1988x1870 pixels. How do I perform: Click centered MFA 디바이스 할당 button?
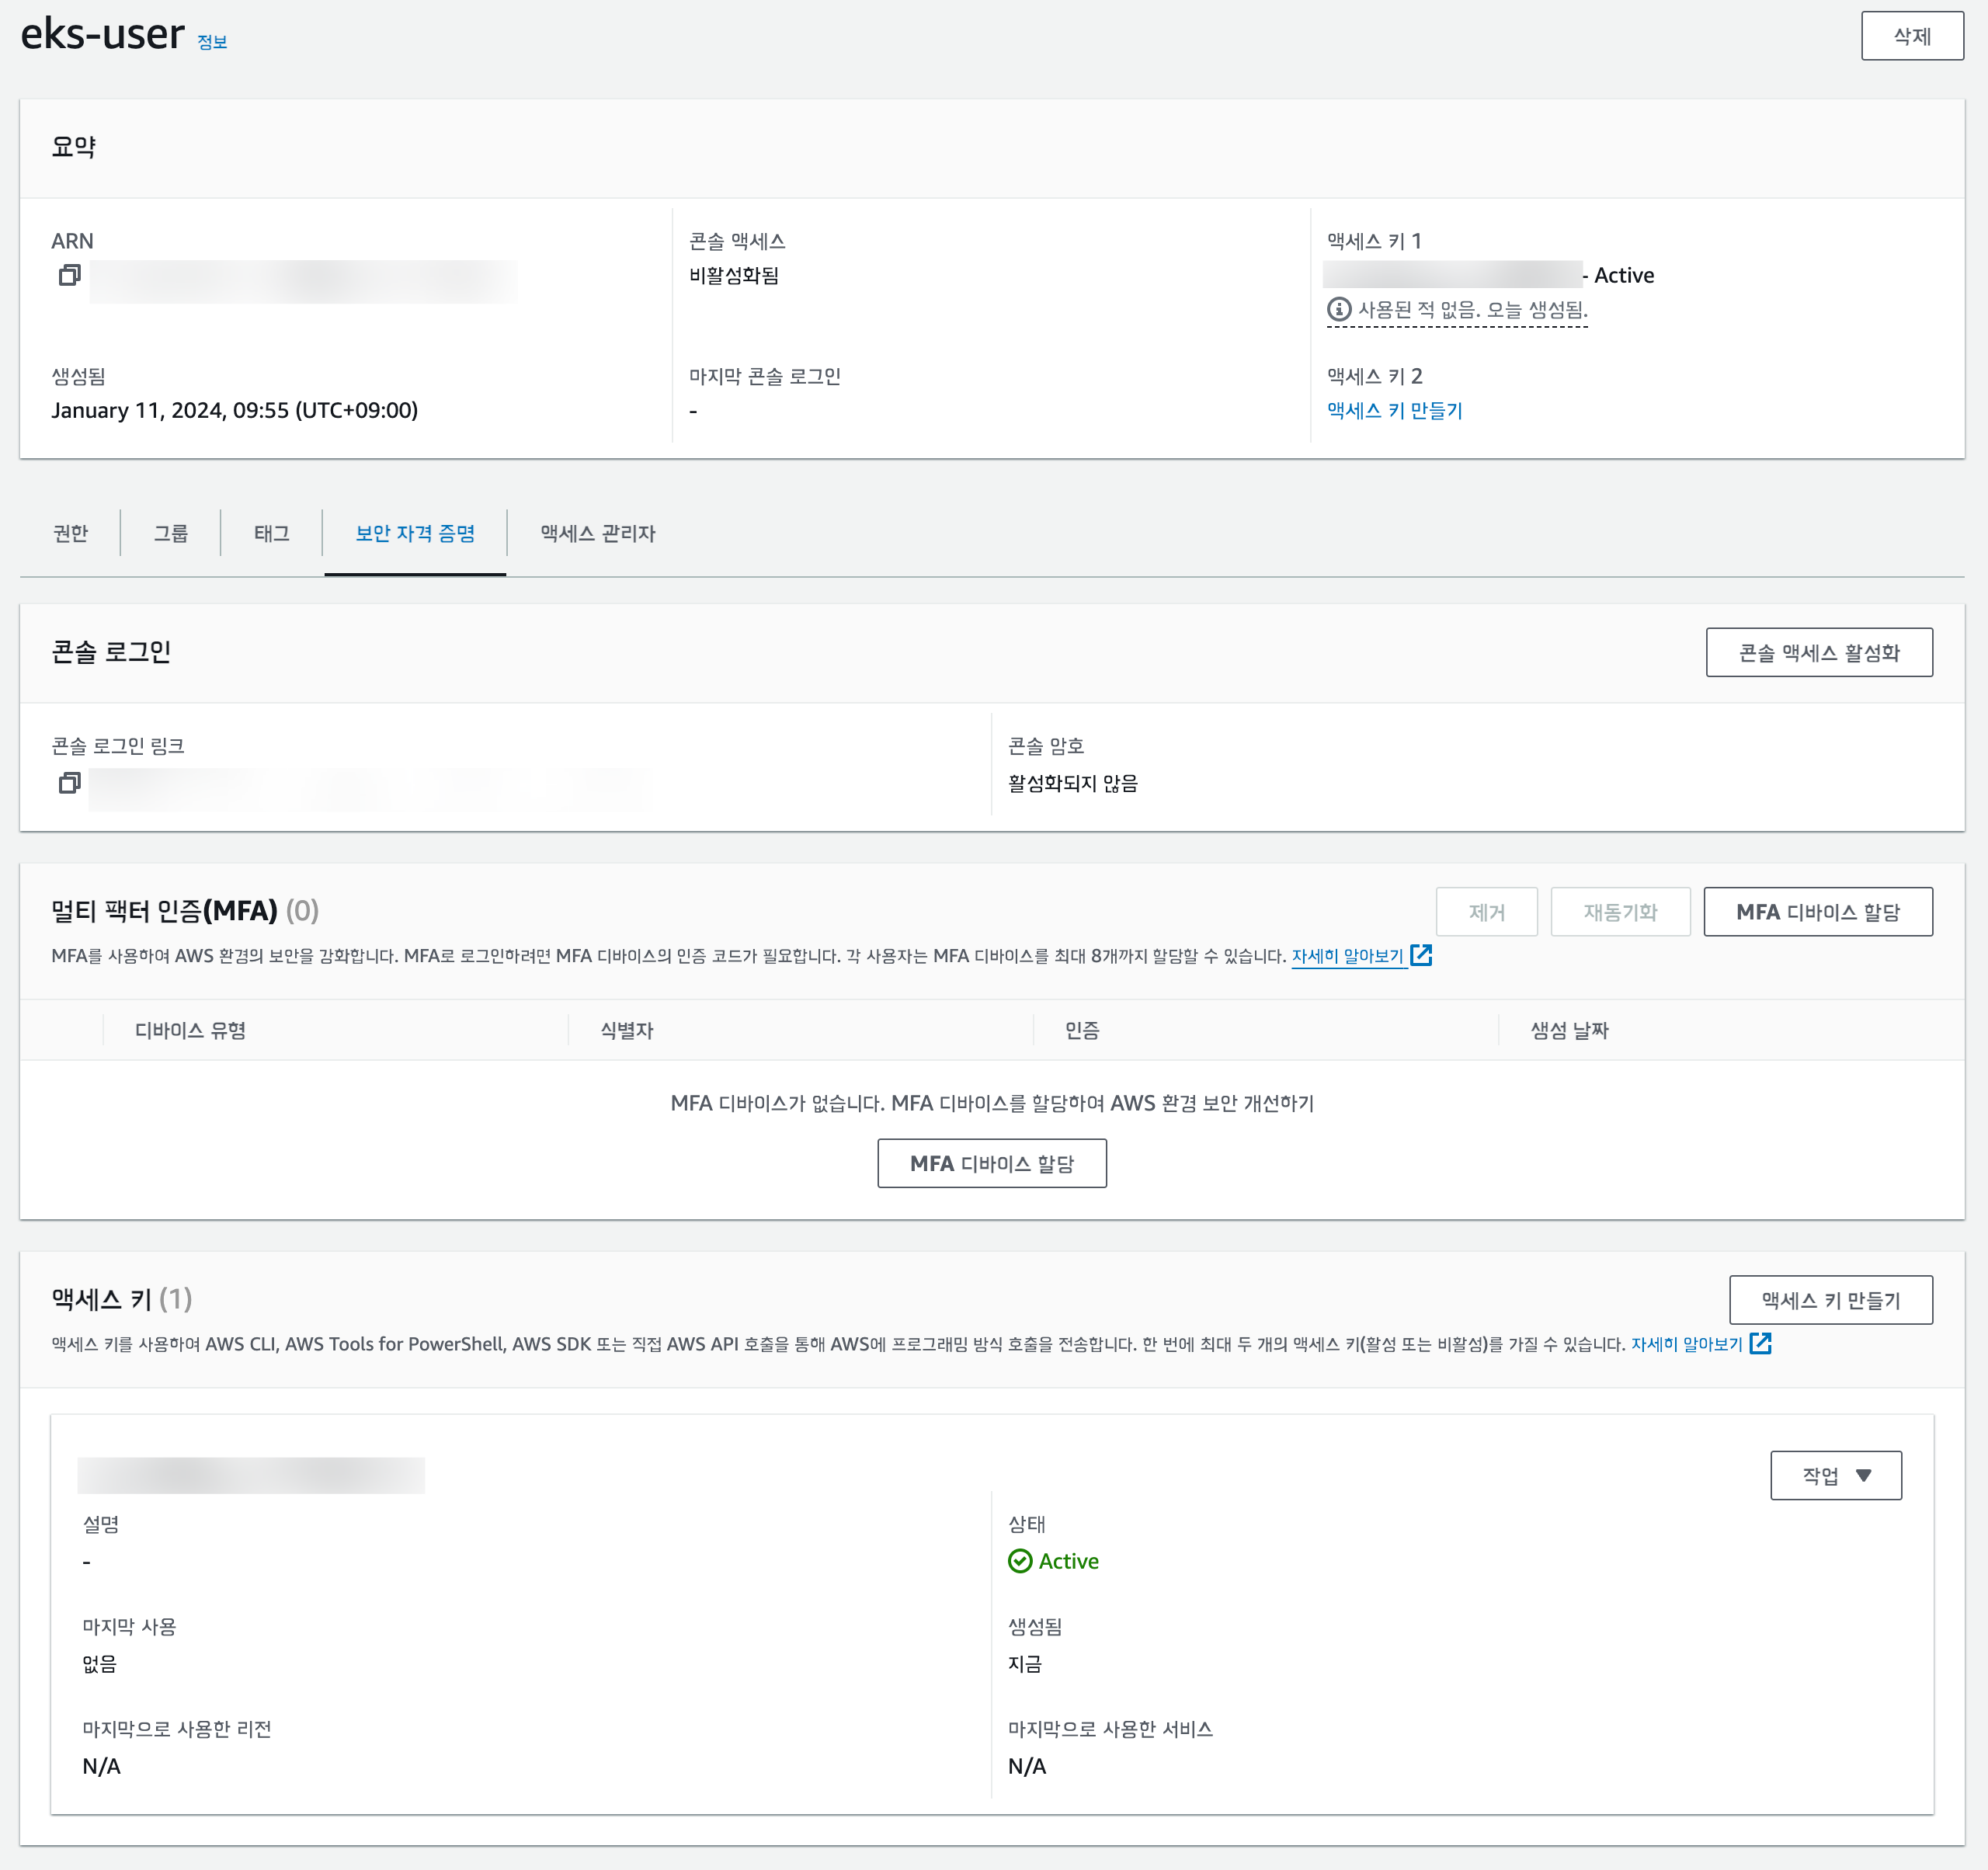[991, 1163]
